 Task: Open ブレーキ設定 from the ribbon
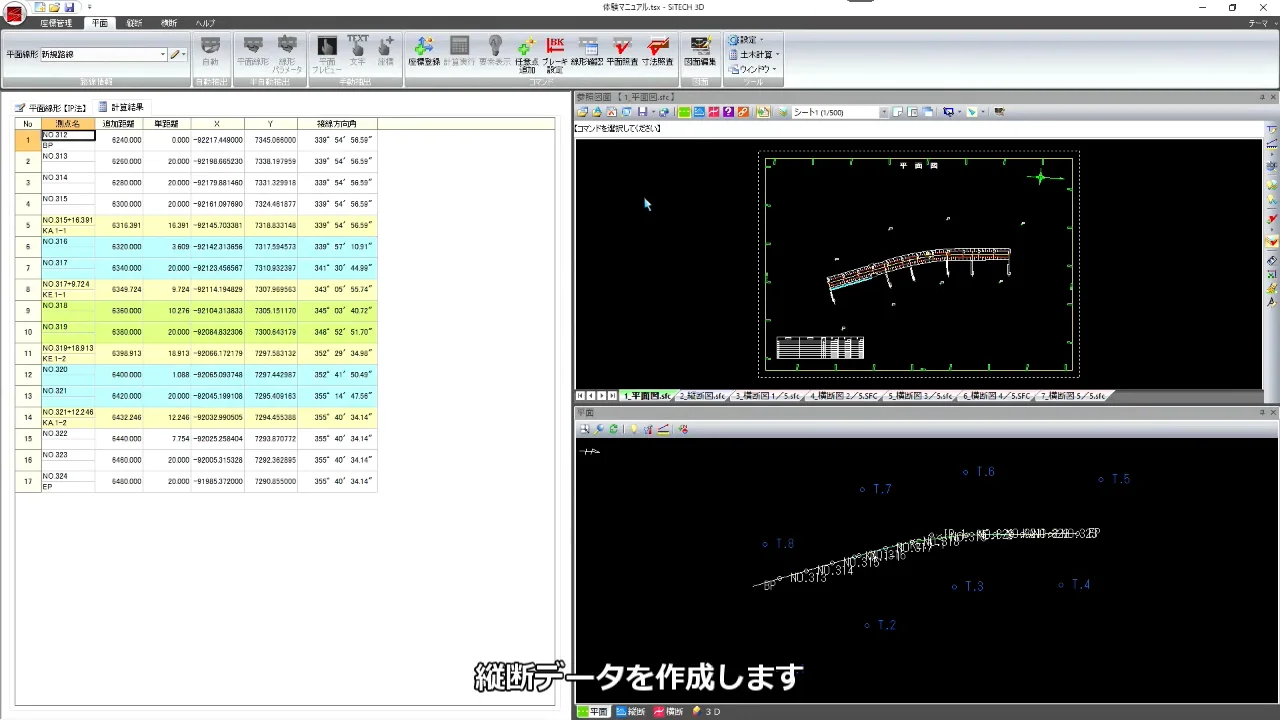click(555, 55)
